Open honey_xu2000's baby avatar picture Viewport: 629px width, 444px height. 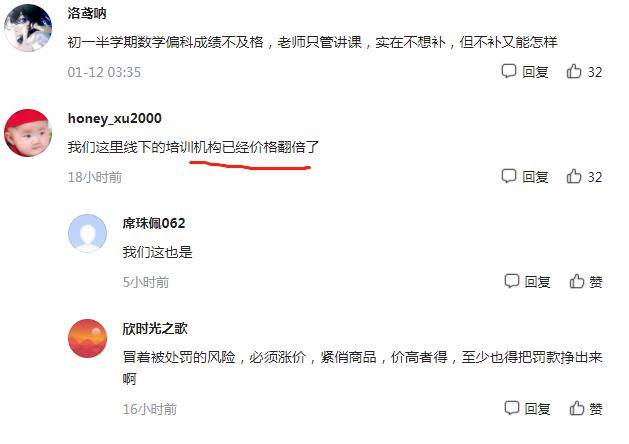point(28,133)
